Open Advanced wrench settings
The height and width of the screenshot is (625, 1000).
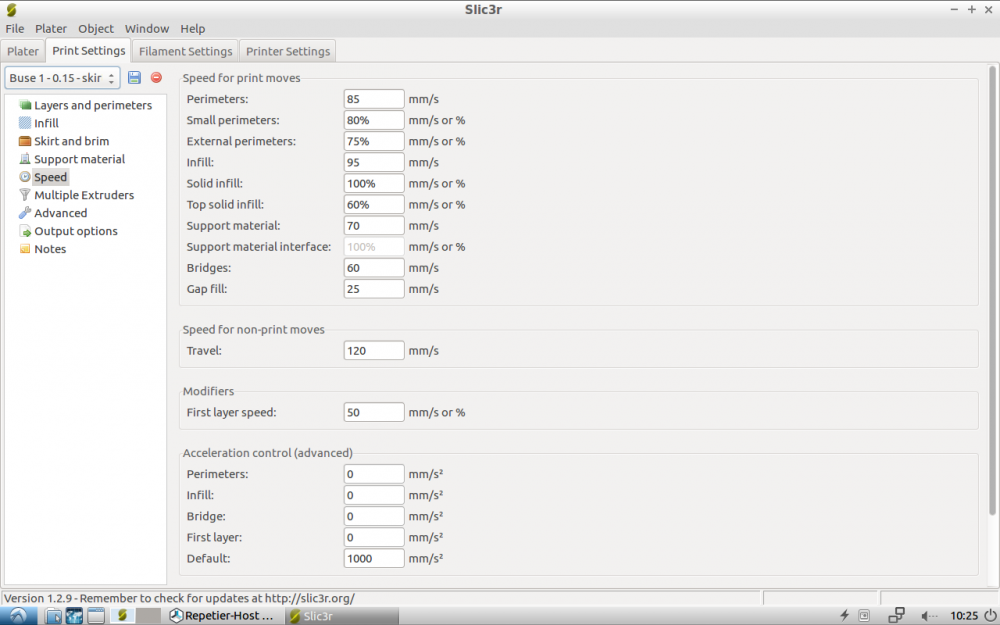tap(25, 213)
